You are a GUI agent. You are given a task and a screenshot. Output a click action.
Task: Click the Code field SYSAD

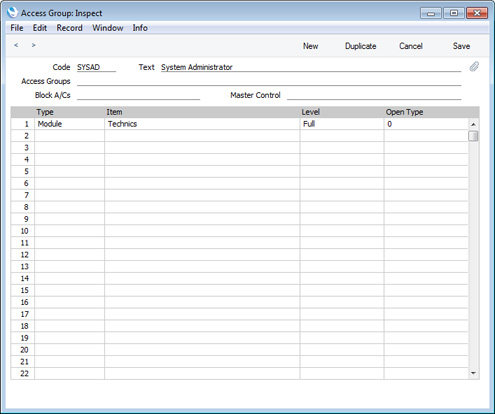click(96, 67)
